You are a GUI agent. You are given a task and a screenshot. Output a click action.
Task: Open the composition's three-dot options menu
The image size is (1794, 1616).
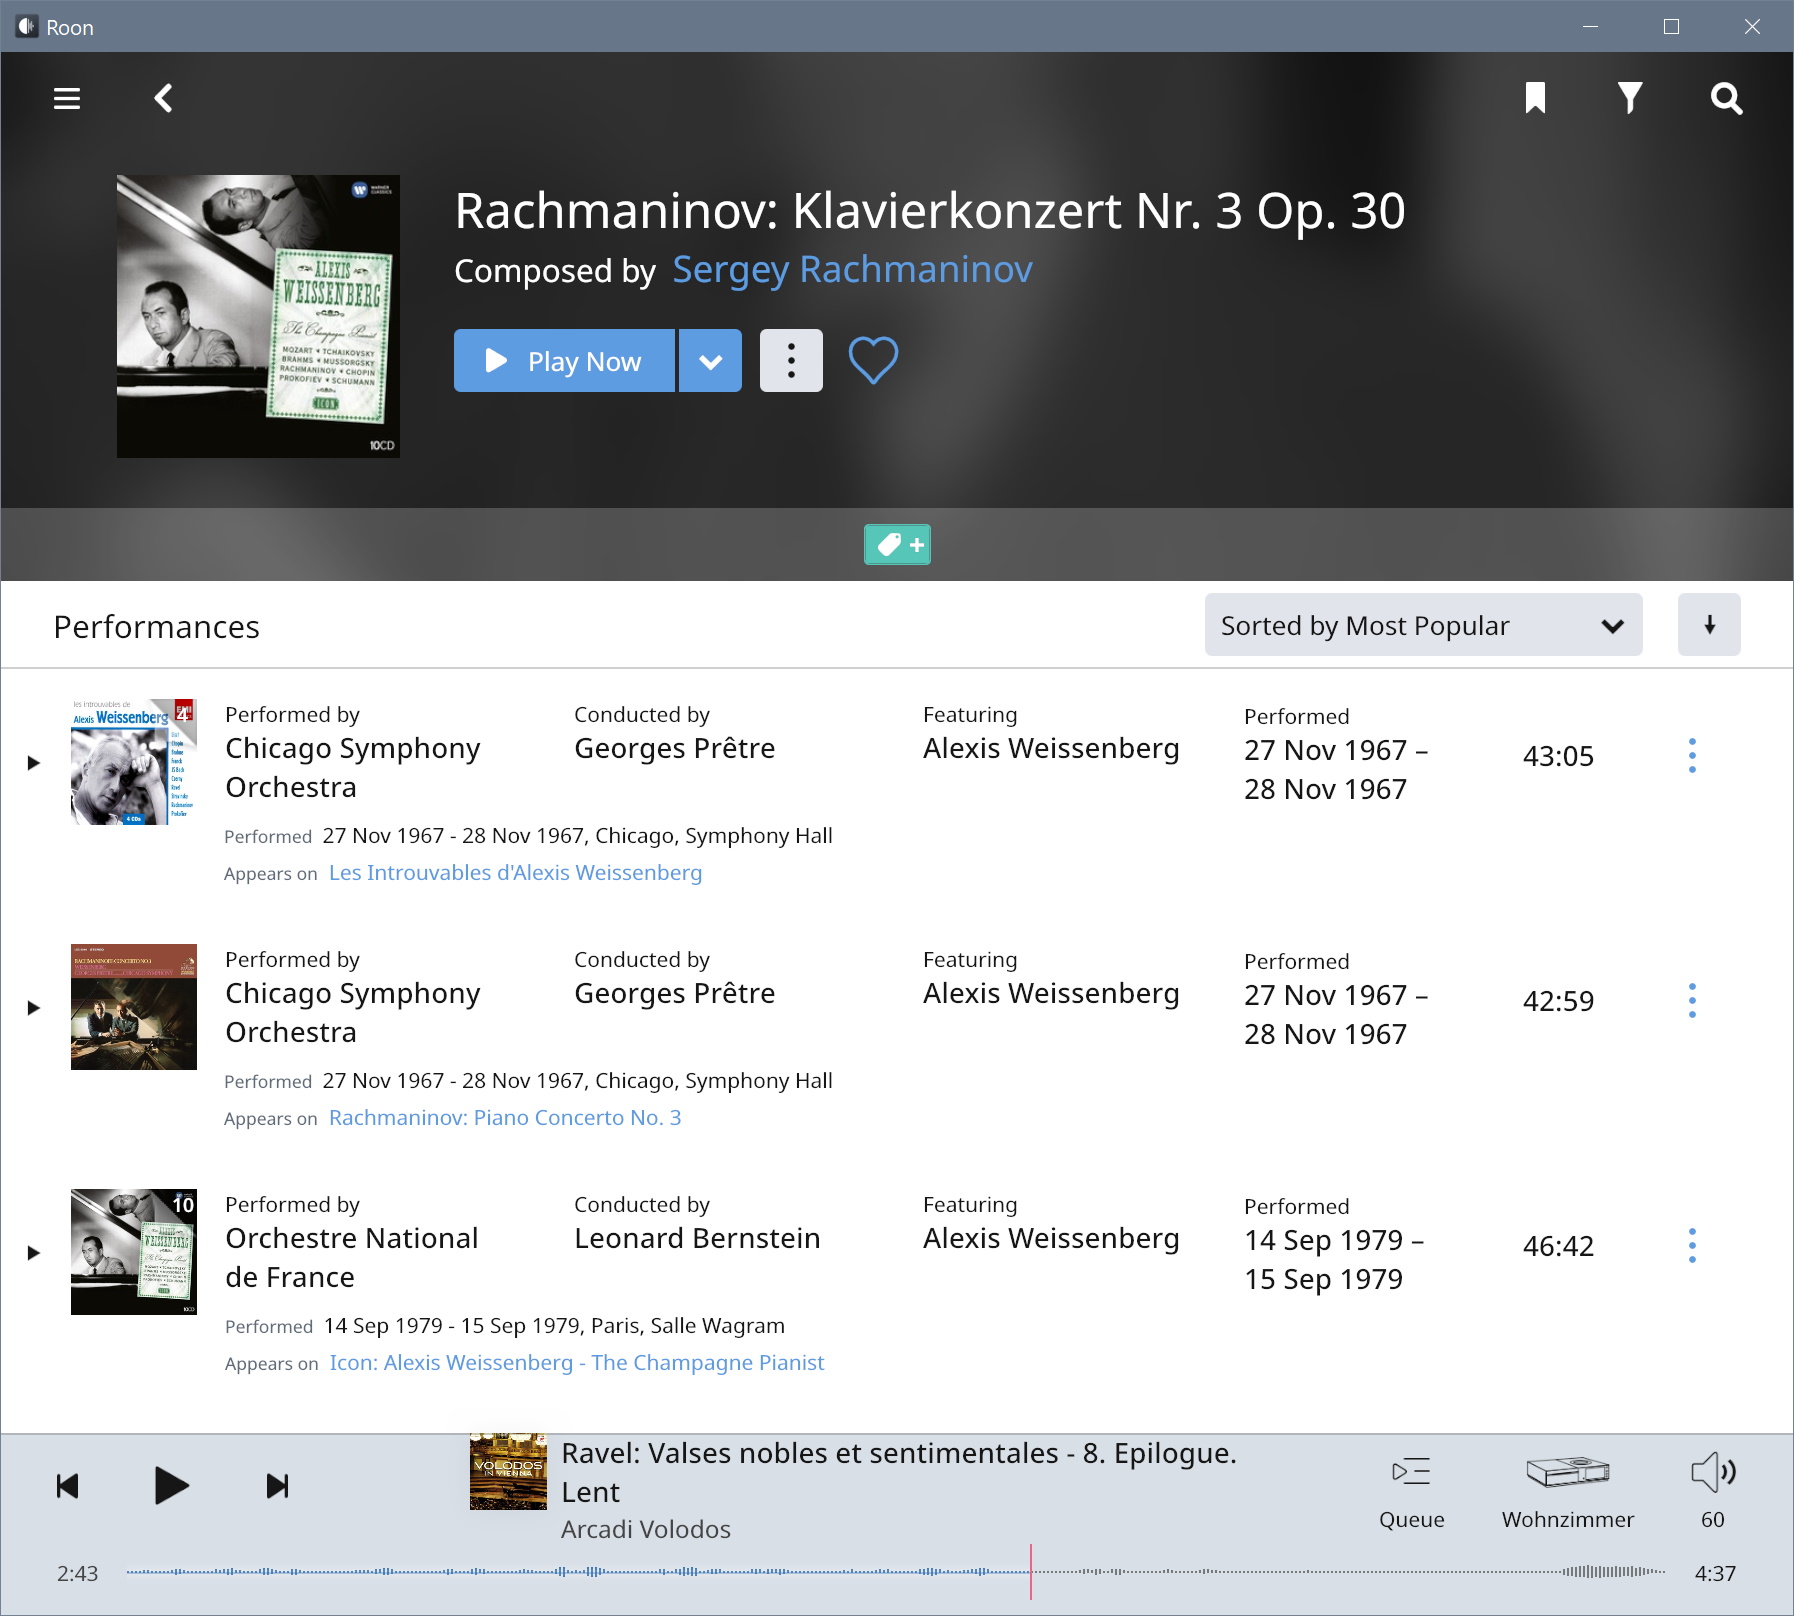pos(791,361)
